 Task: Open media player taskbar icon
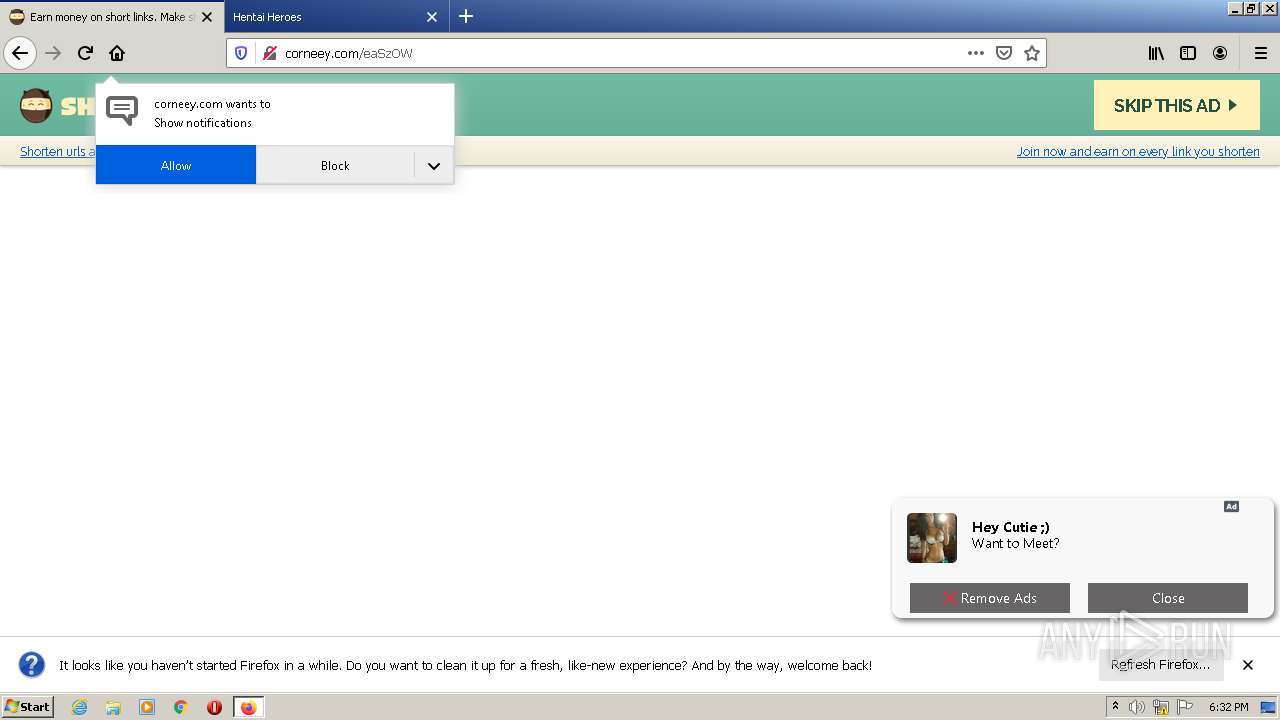coord(147,707)
